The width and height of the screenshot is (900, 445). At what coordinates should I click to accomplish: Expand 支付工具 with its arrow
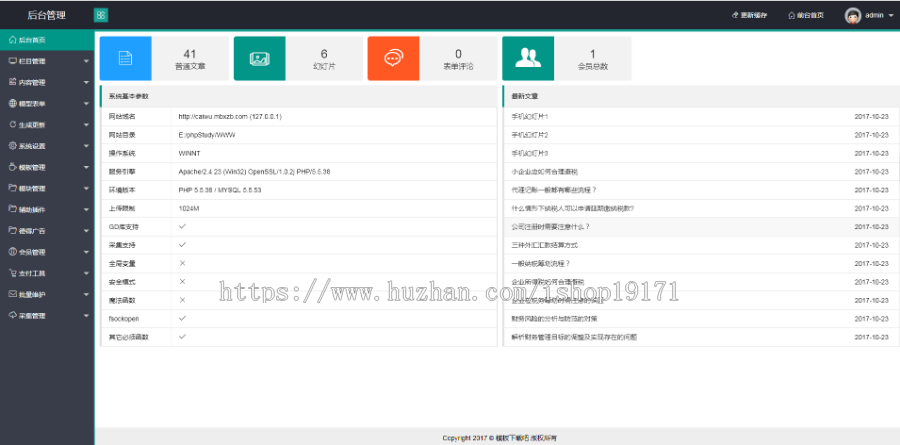[x=86, y=273]
